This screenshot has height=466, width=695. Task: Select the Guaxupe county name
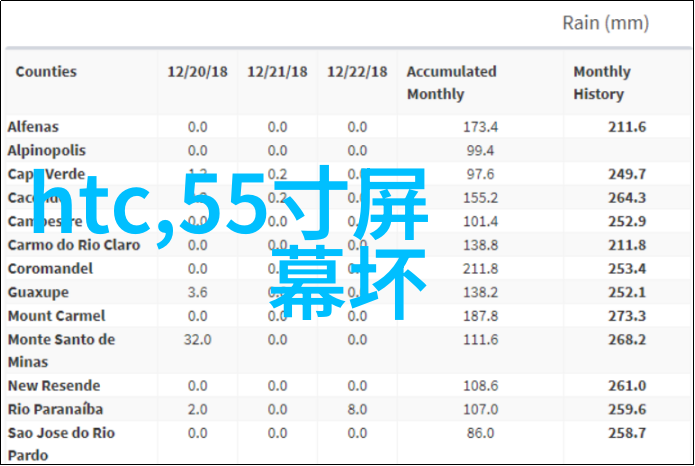[38, 293]
